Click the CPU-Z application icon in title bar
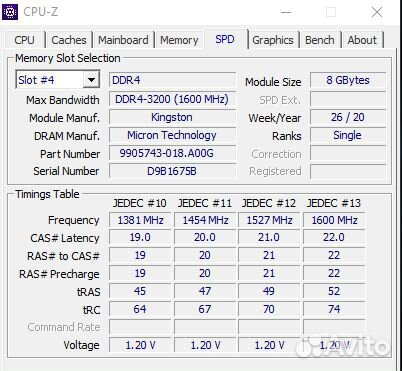 coord(10,12)
